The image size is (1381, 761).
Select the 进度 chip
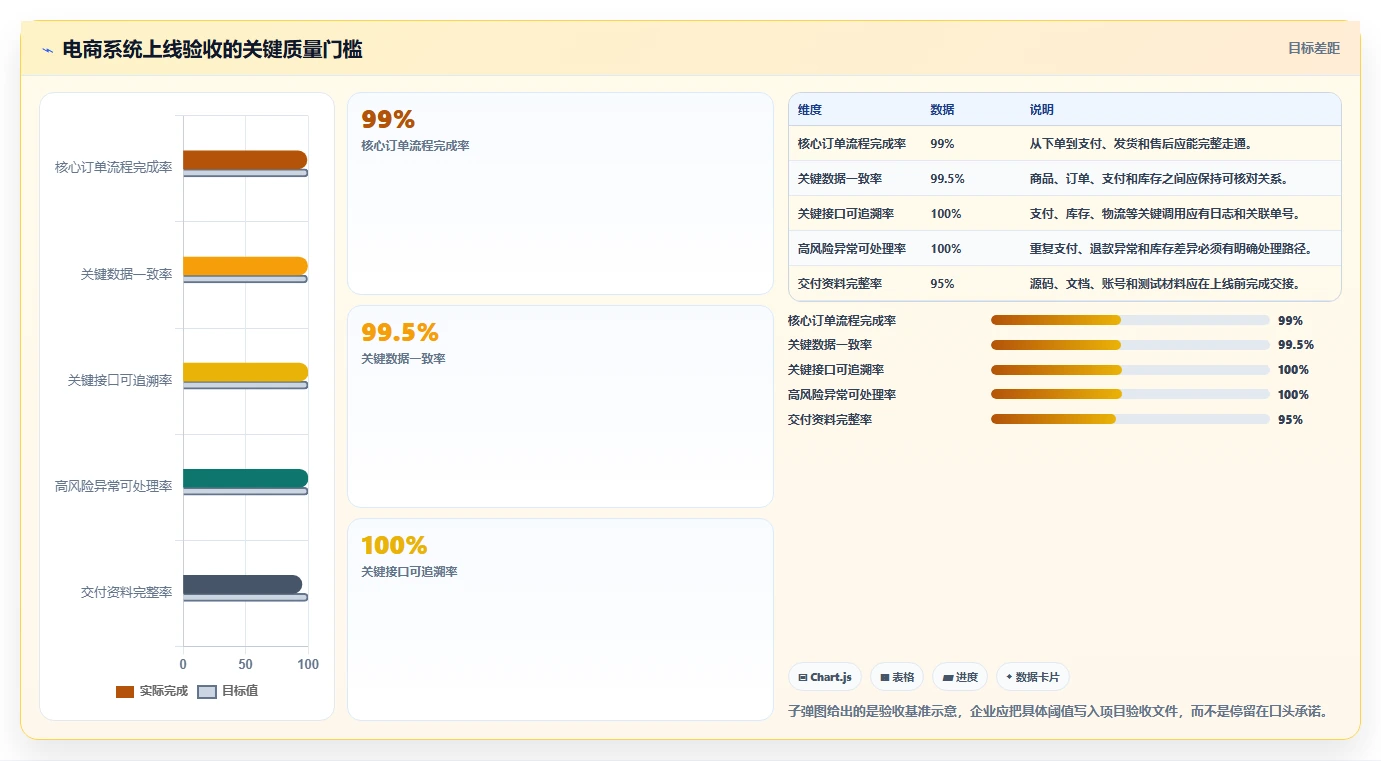960,677
